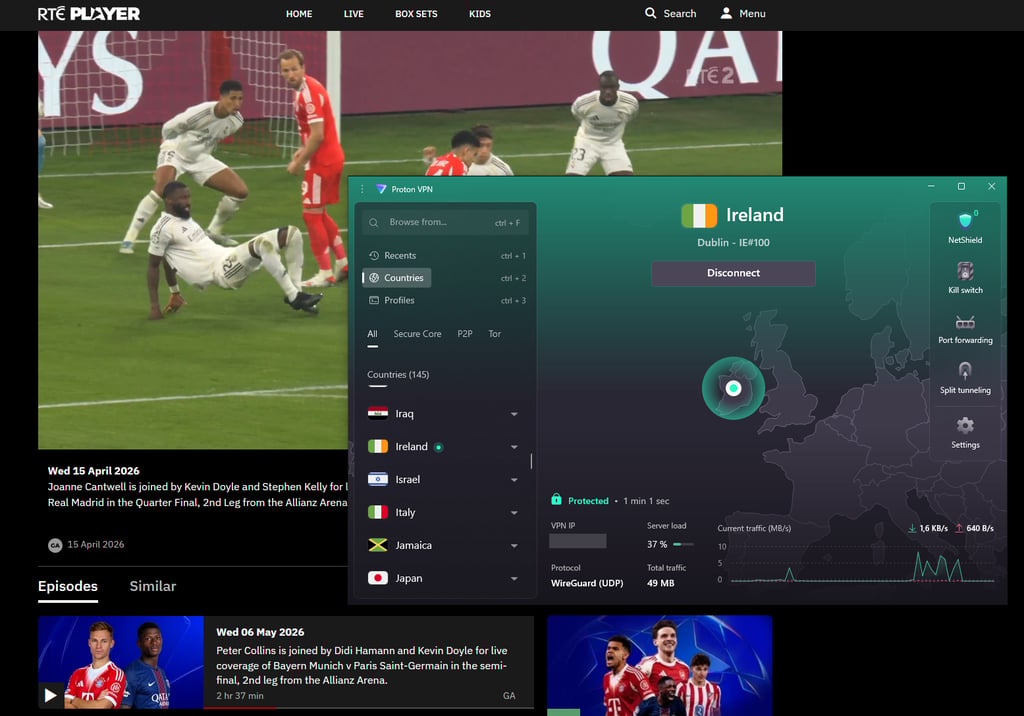The image size is (1024, 716).
Task: Expand the Israel server list
Action: pyautogui.click(x=514, y=480)
